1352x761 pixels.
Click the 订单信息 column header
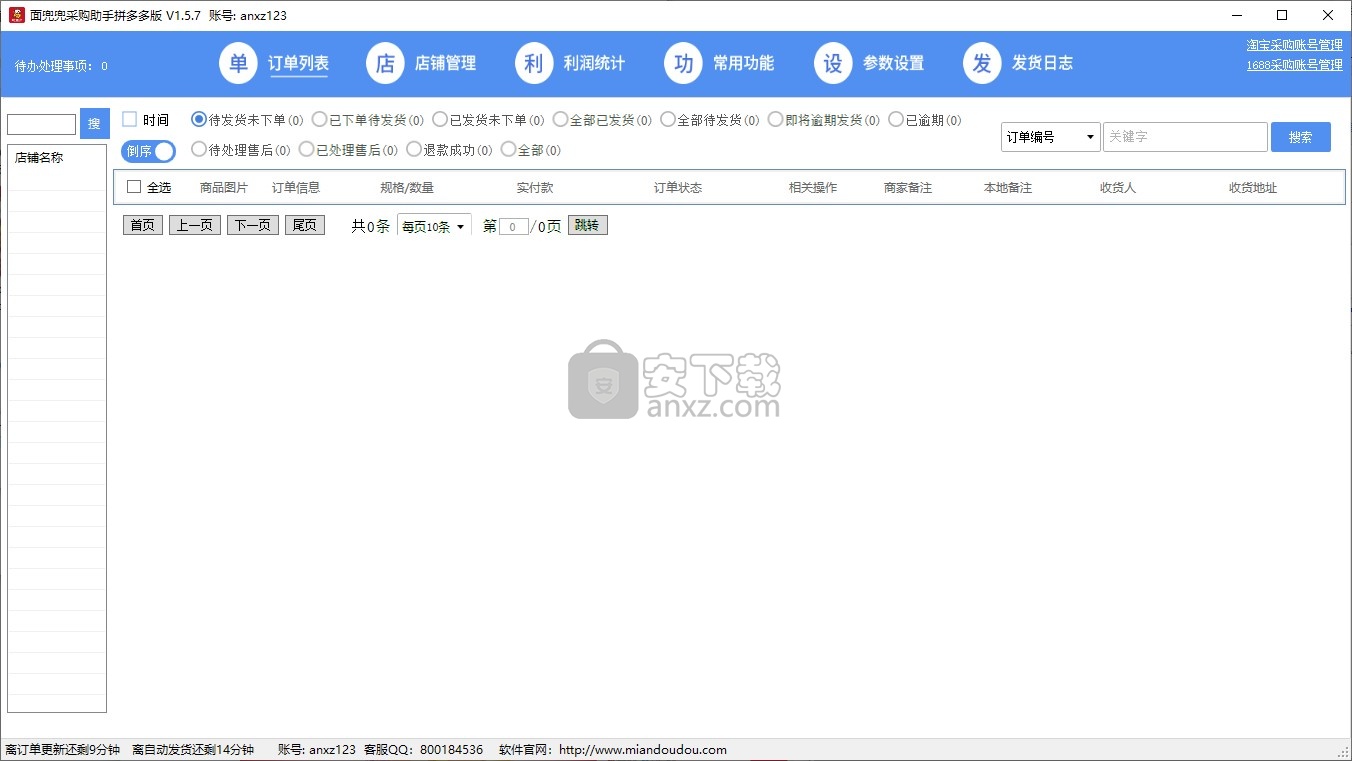coord(296,187)
